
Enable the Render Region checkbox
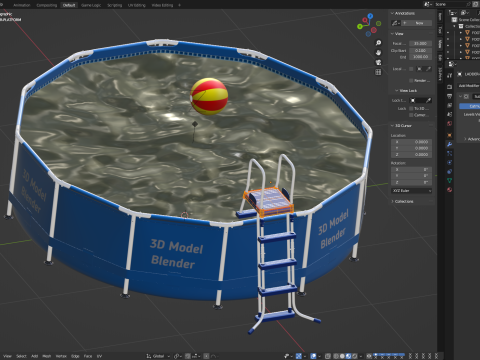coord(411,80)
